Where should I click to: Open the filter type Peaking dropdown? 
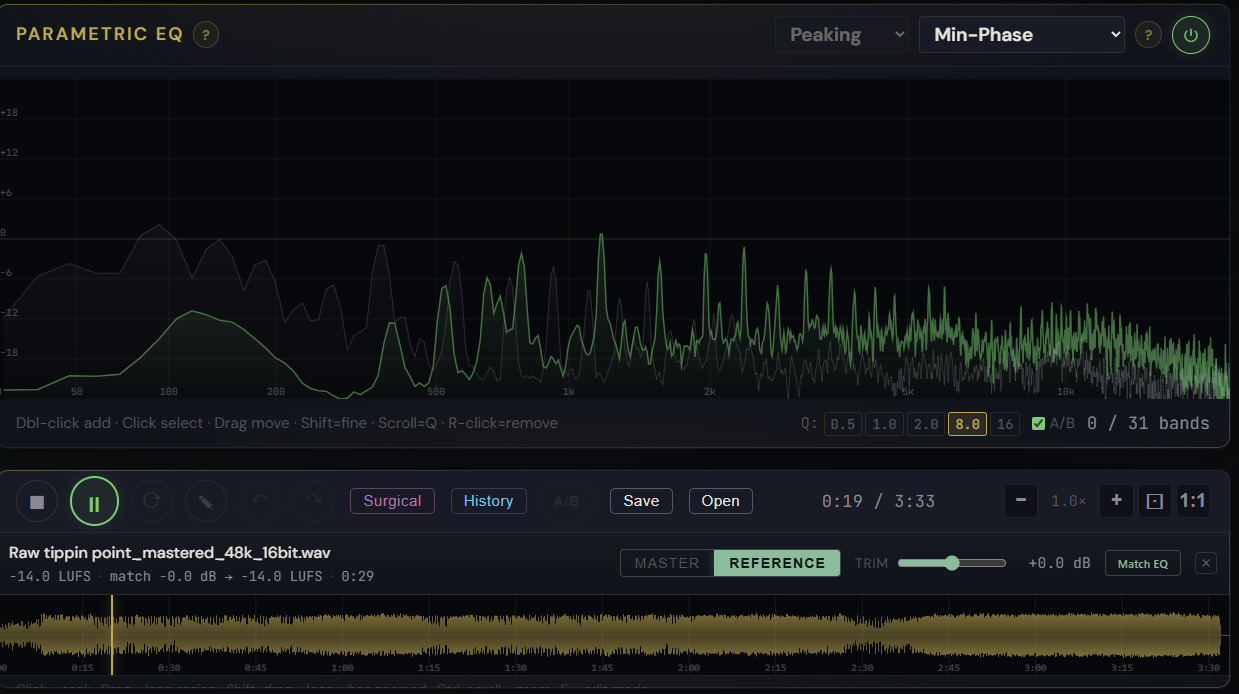(841, 35)
